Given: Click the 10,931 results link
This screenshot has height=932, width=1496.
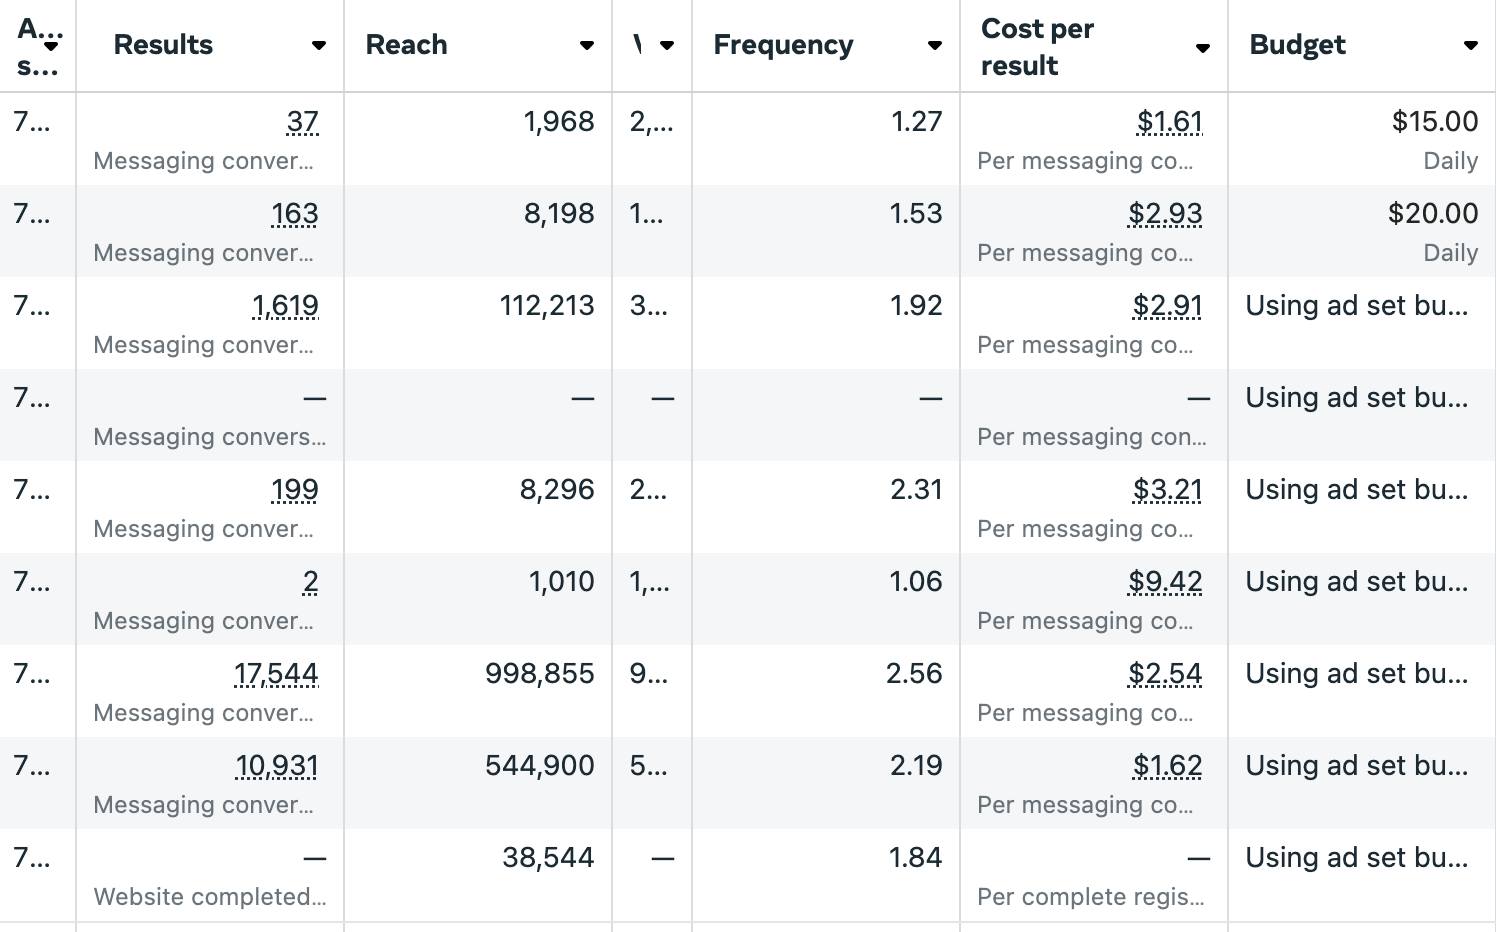Looking at the screenshot, I should tap(276, 766).
